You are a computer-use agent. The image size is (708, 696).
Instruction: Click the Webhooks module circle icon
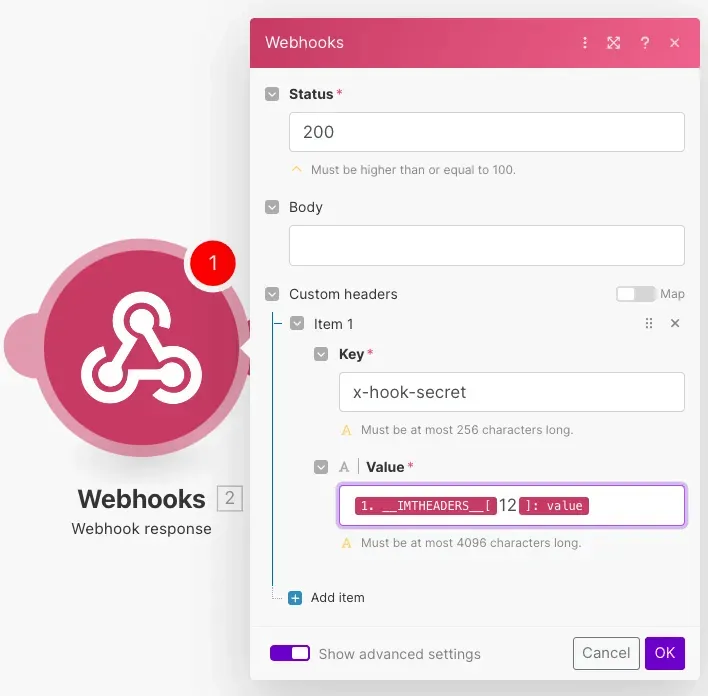141,347
